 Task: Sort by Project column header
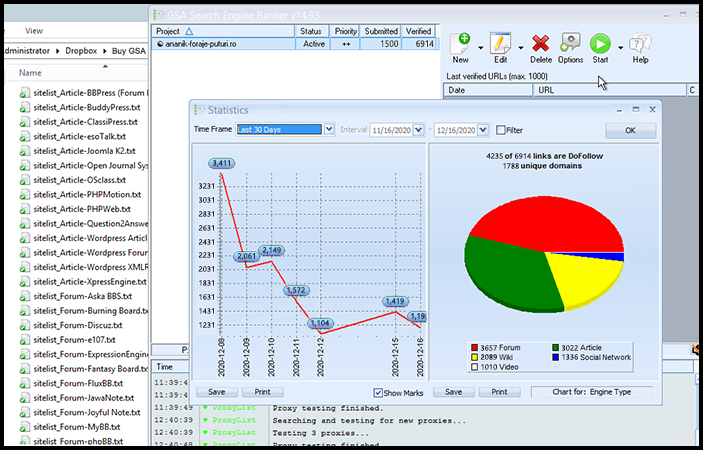click(223, 31)
